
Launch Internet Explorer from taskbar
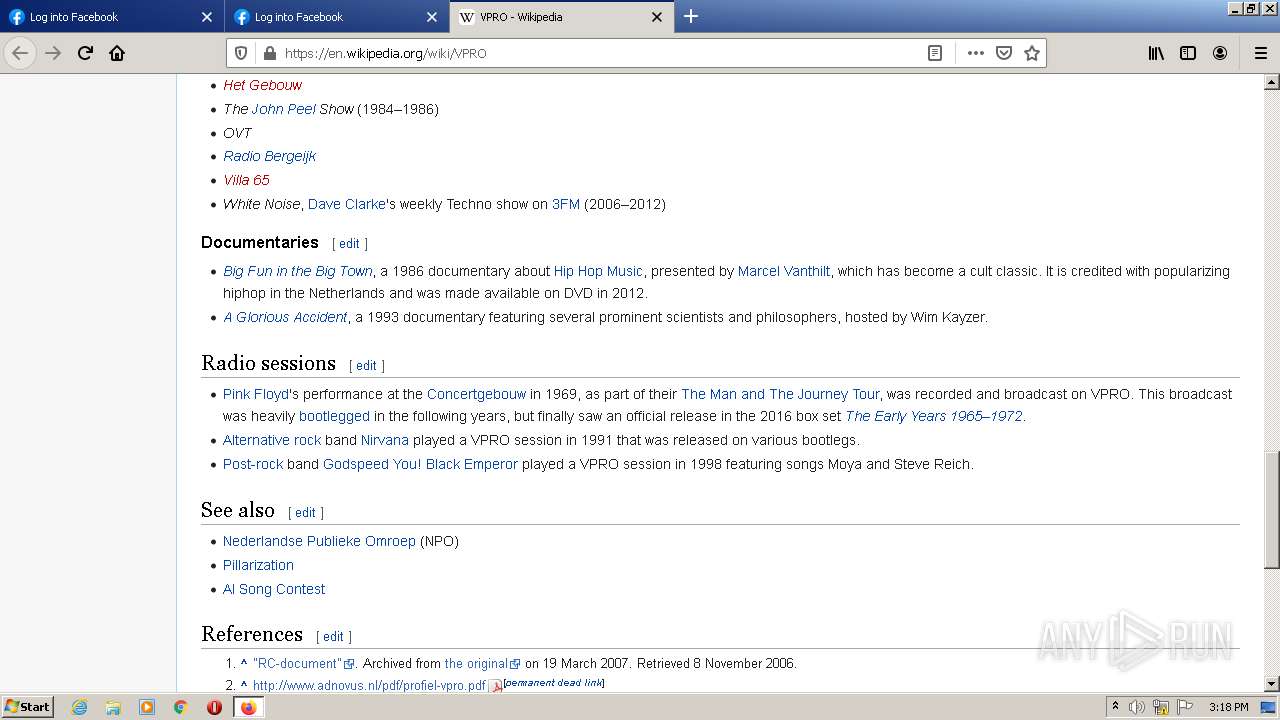[80, 707]
